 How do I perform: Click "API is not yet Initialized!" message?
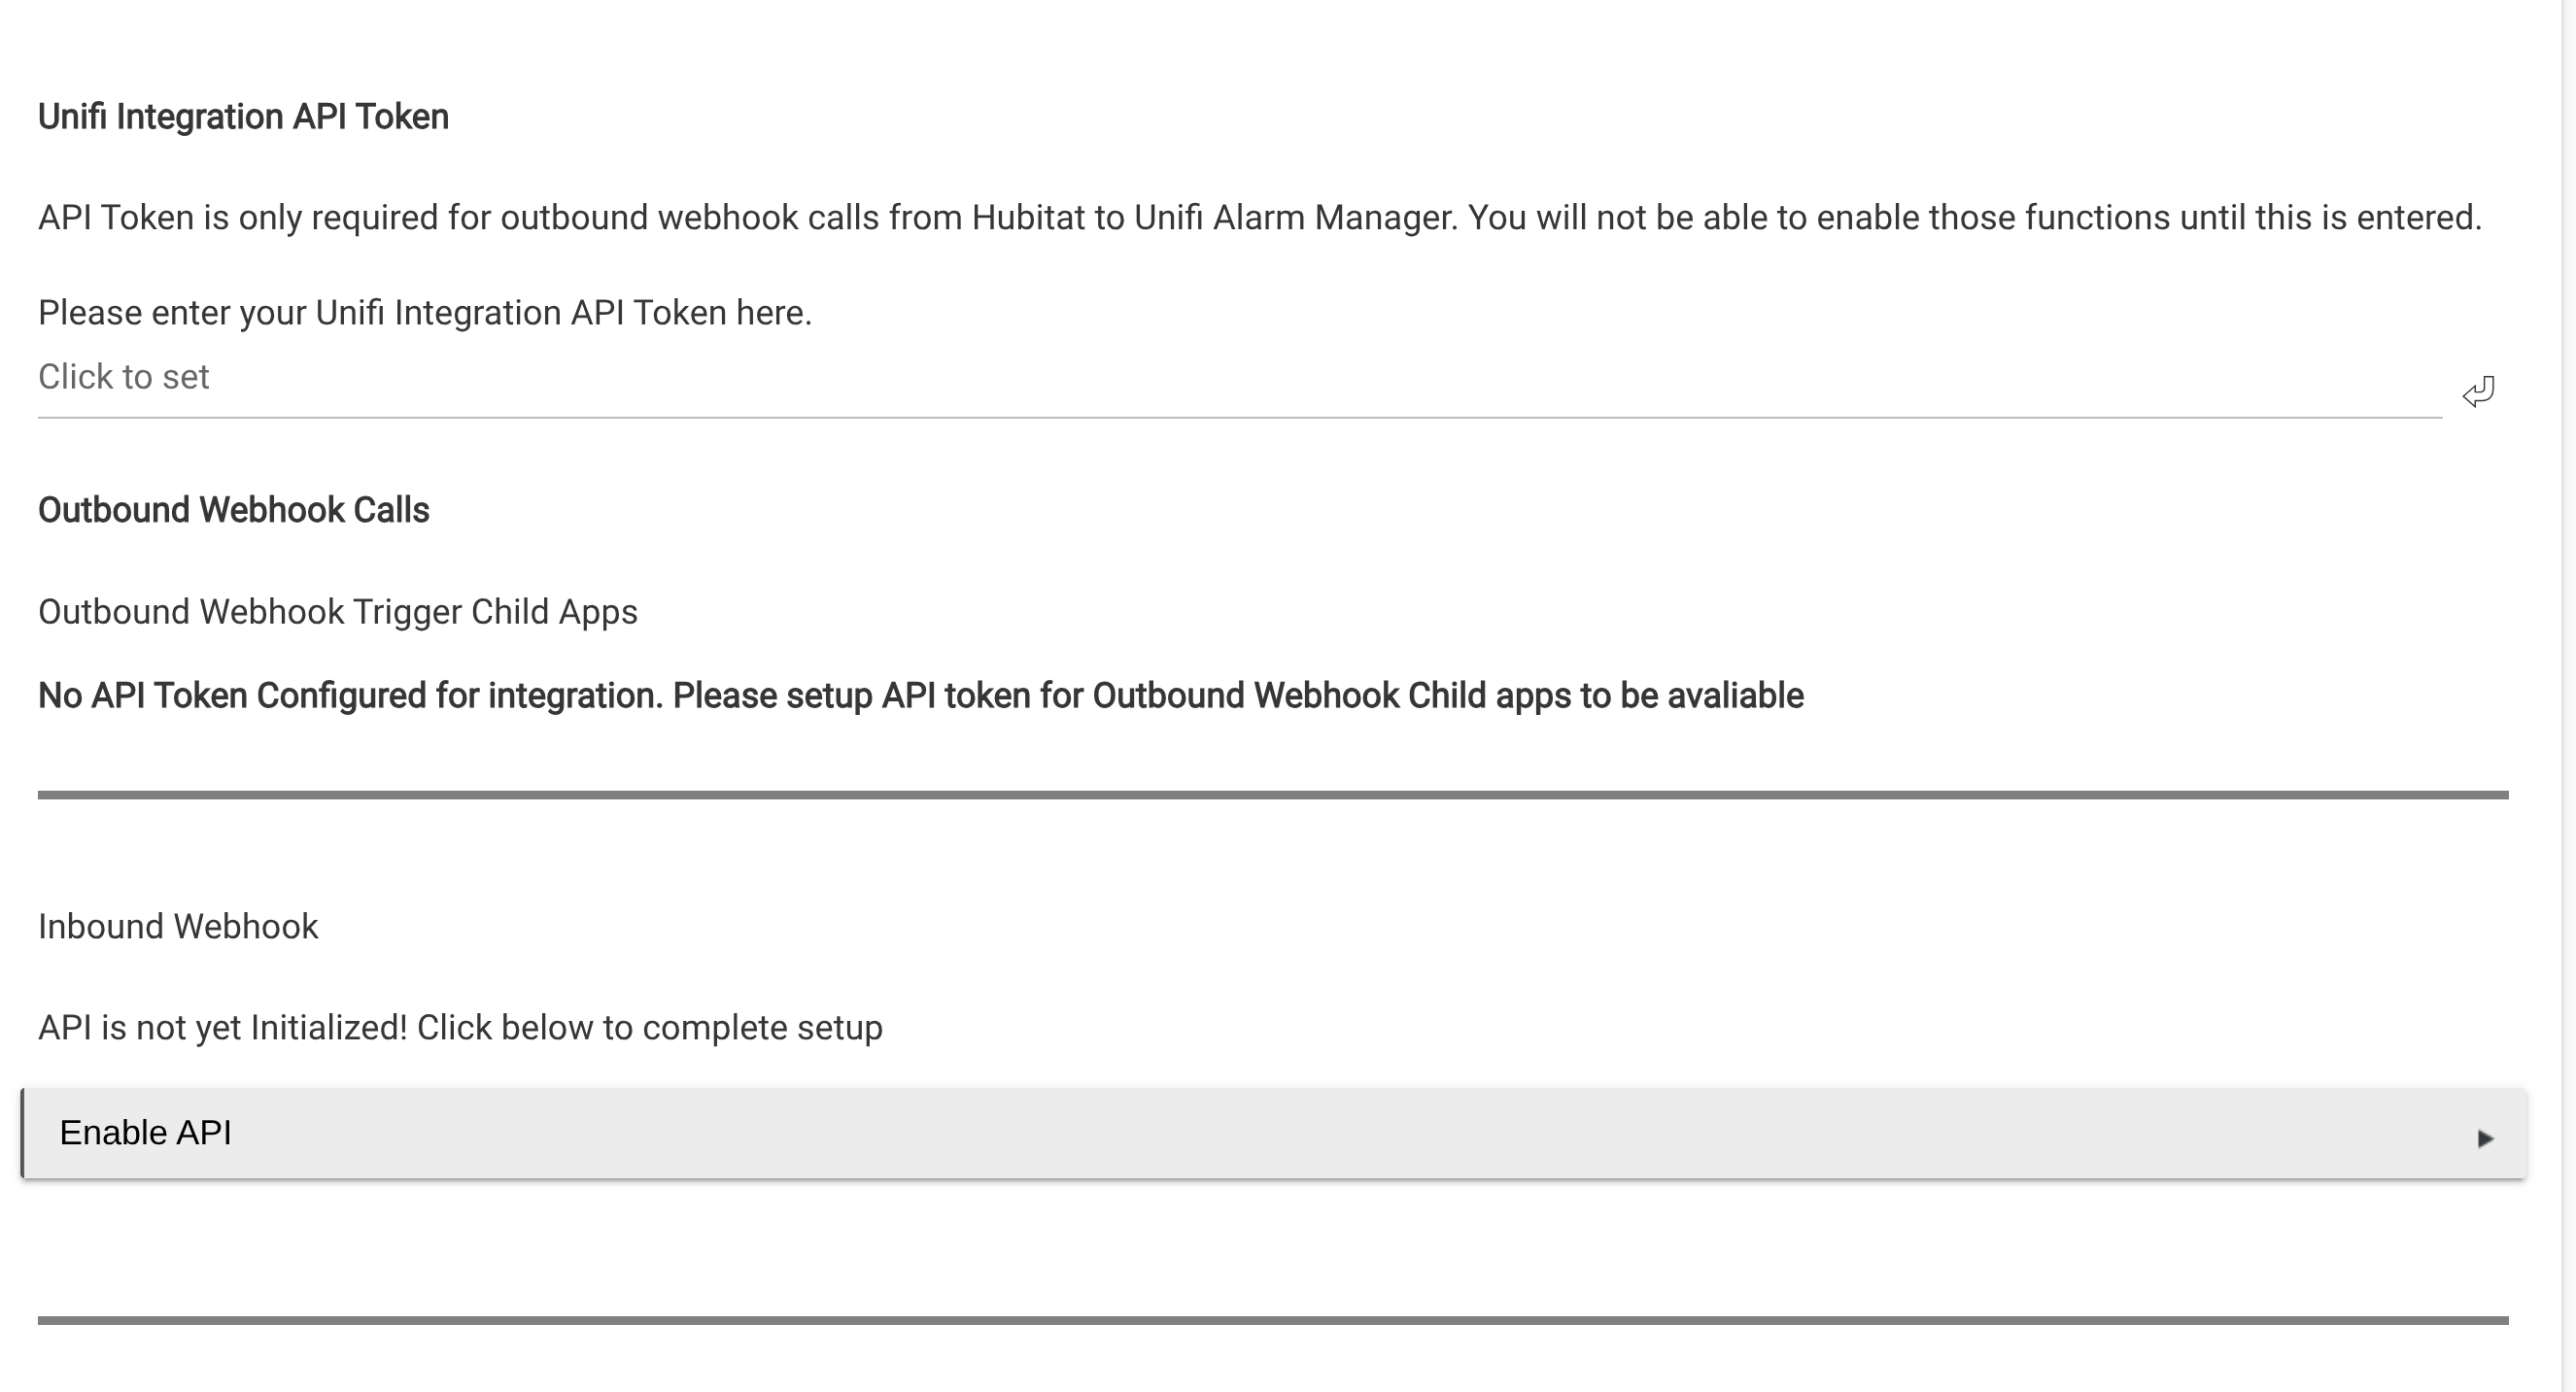click(x=223, y=1028)
